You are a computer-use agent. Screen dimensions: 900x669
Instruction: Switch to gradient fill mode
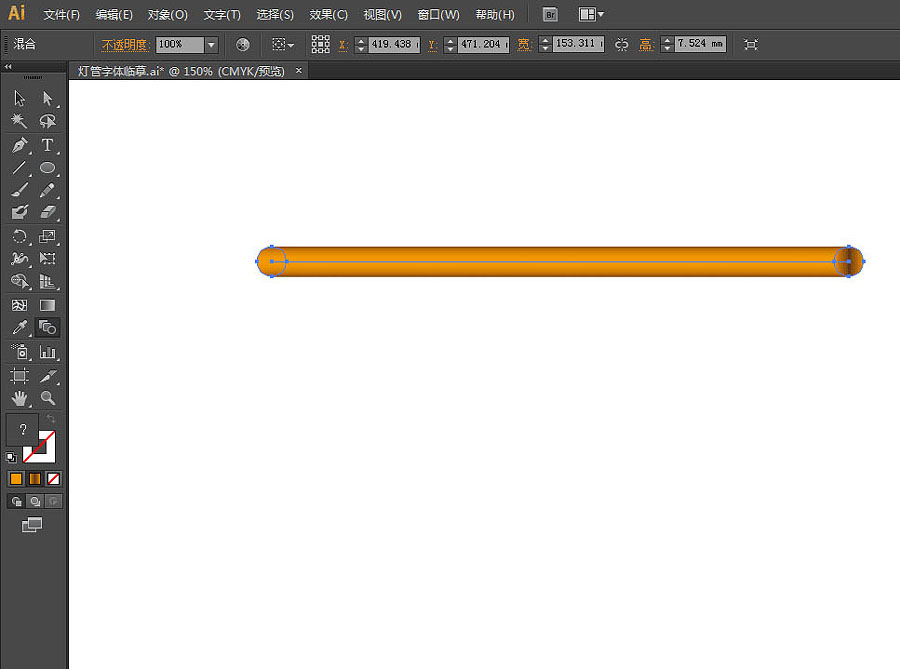pos(35,478)
